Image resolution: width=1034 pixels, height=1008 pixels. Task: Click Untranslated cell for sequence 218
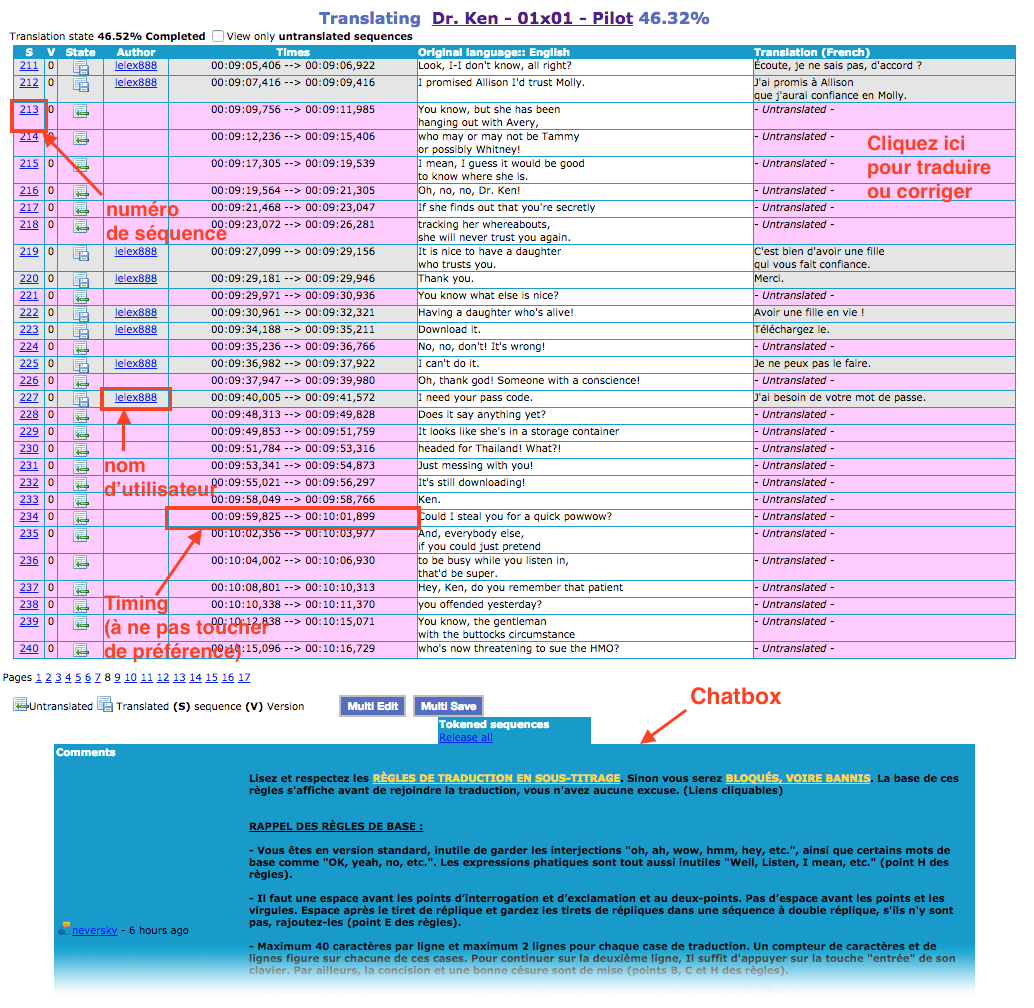884,231
